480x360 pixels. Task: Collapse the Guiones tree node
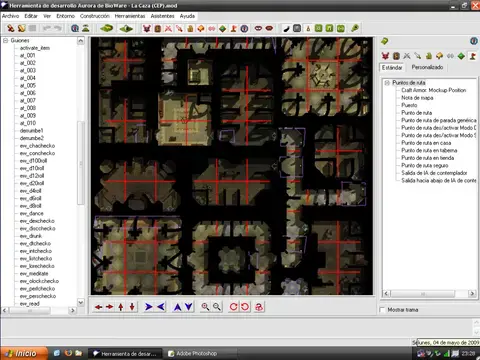(x=6, y=40)
